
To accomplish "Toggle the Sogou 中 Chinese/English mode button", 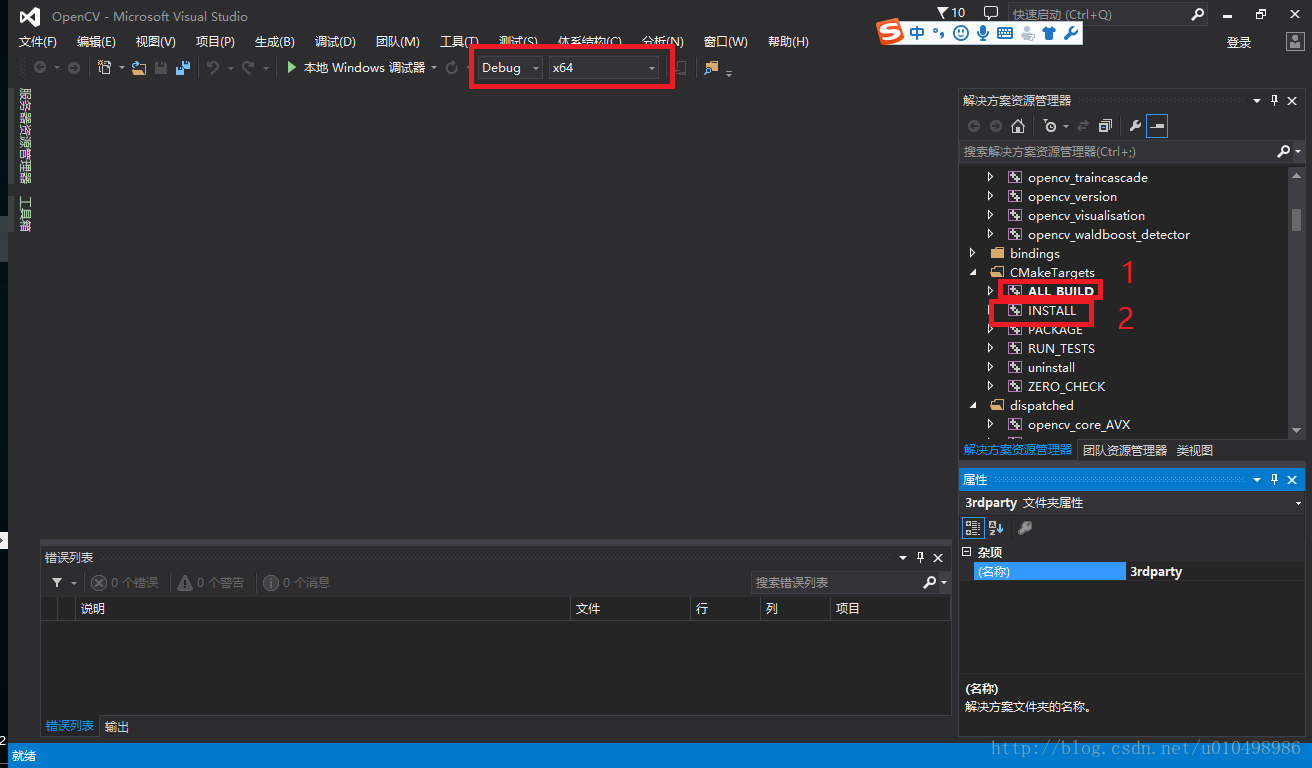I will pos(917,33).
